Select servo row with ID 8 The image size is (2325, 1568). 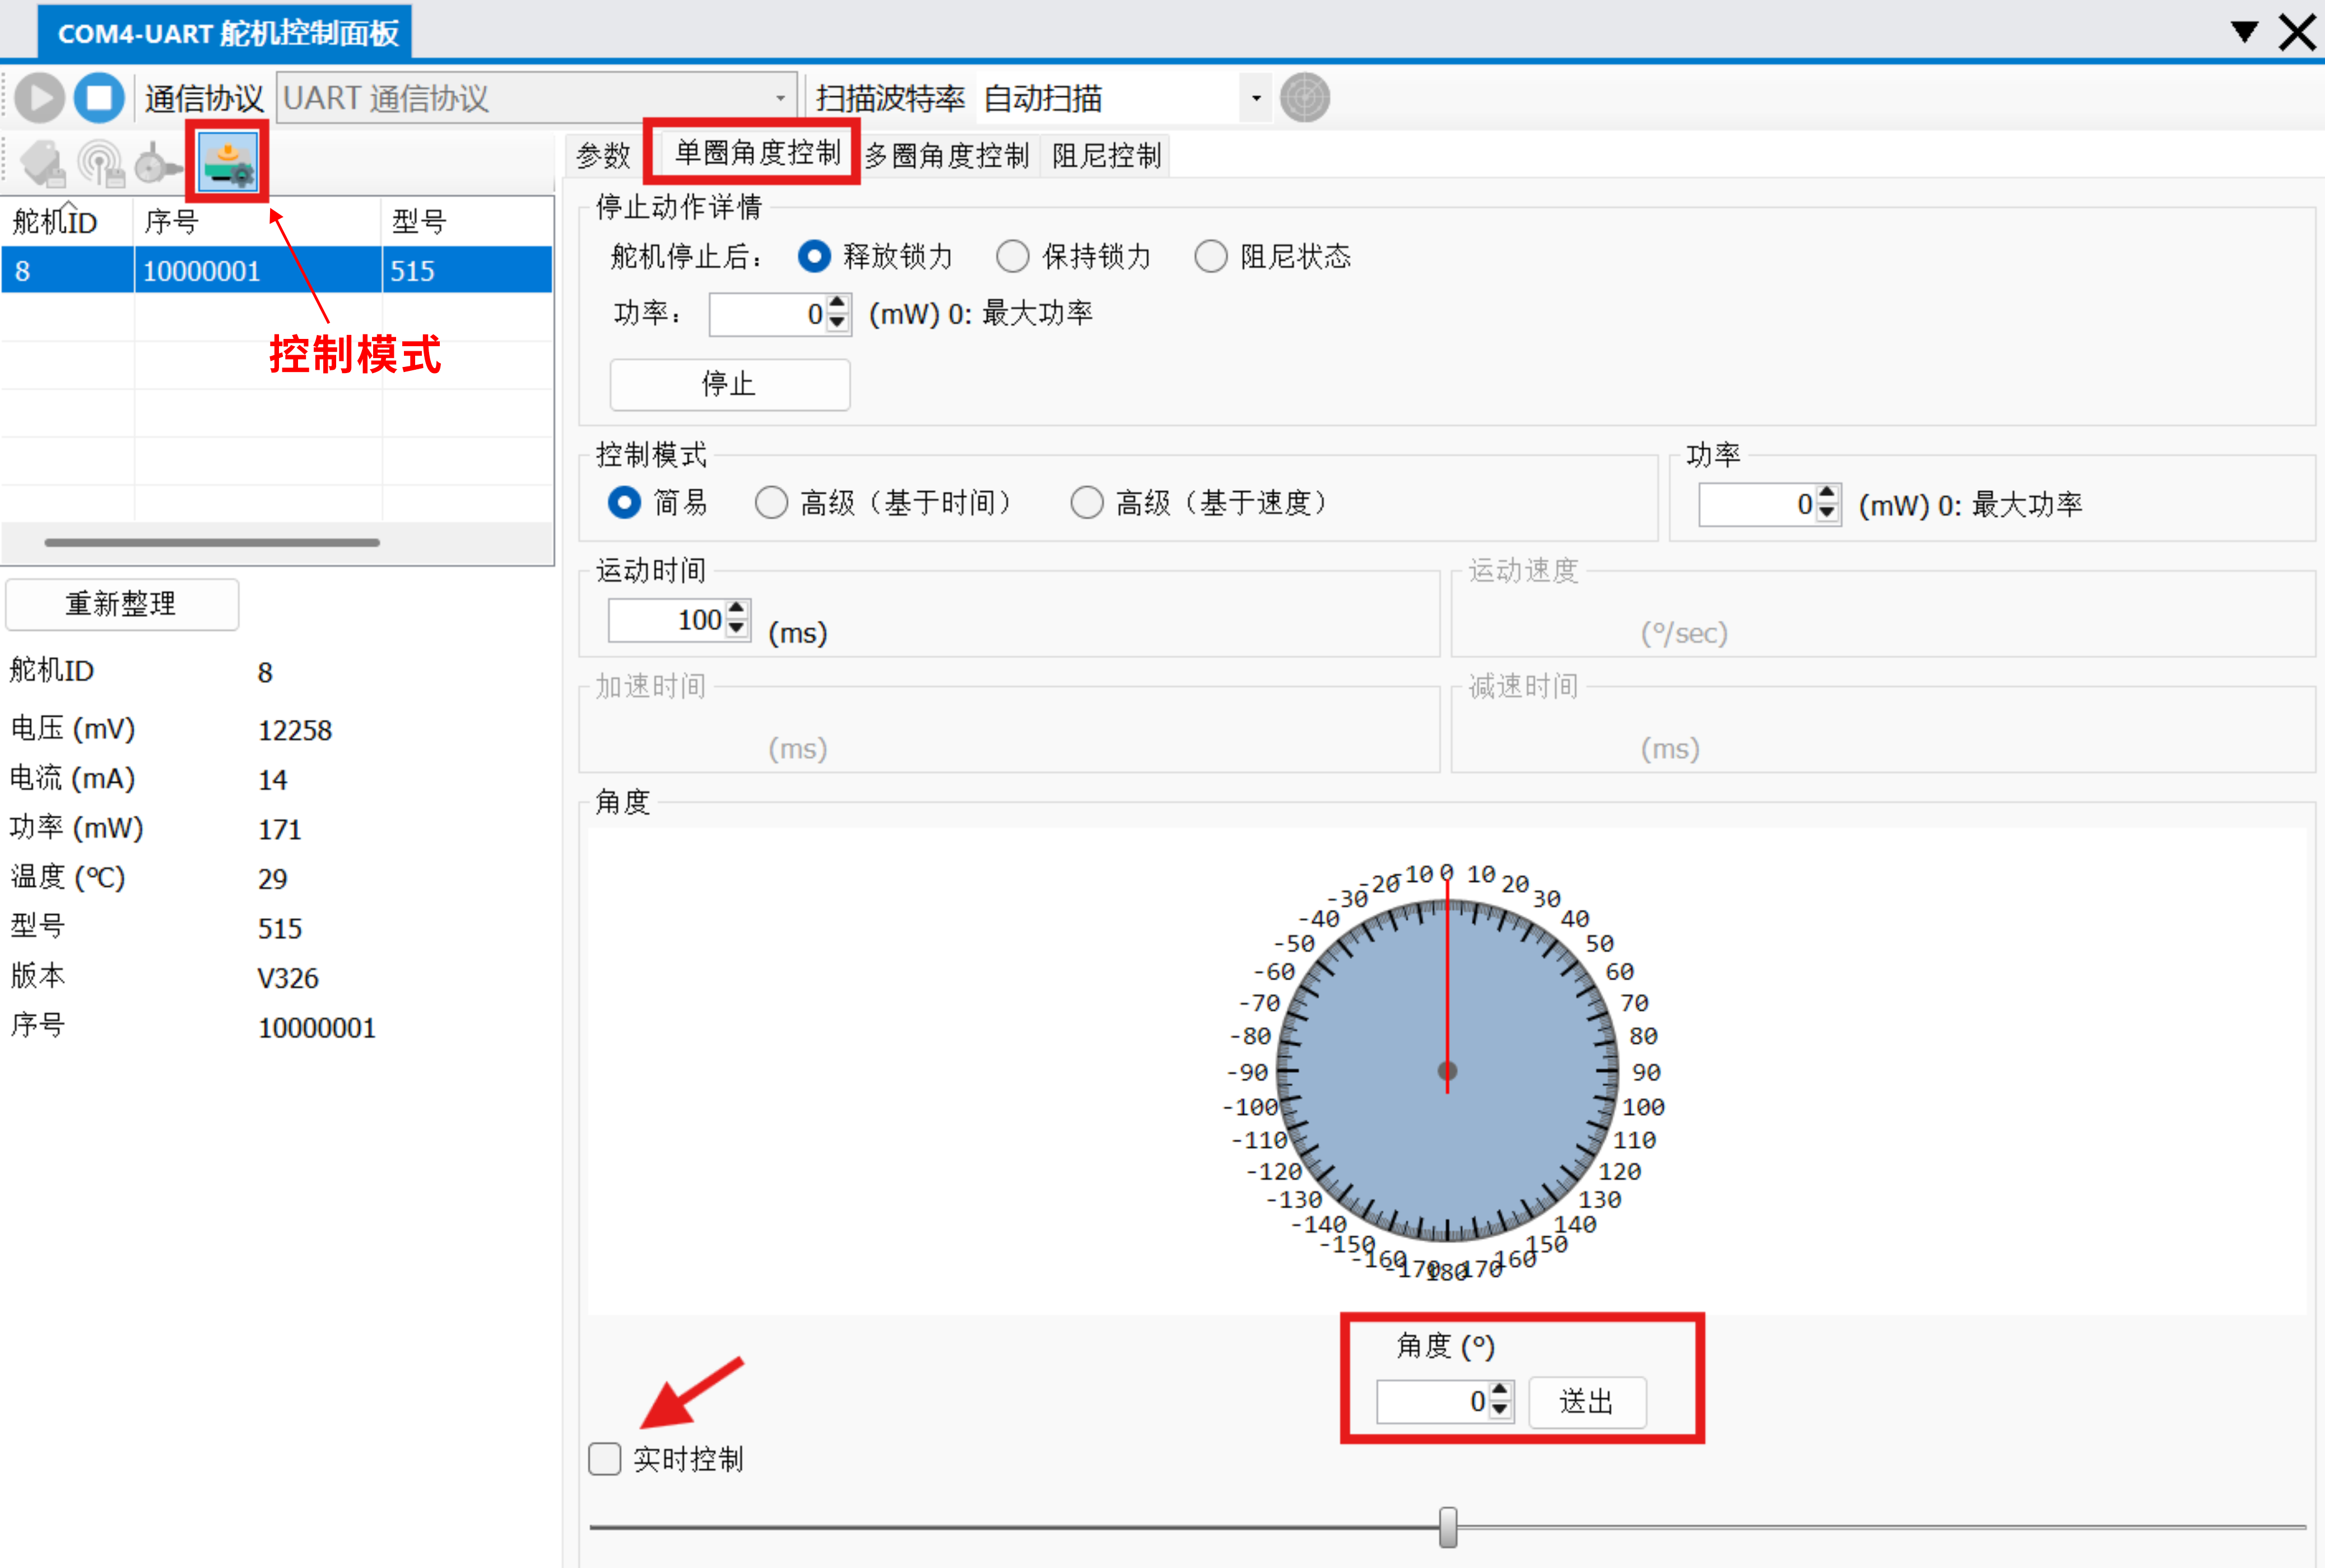[276, 271]
